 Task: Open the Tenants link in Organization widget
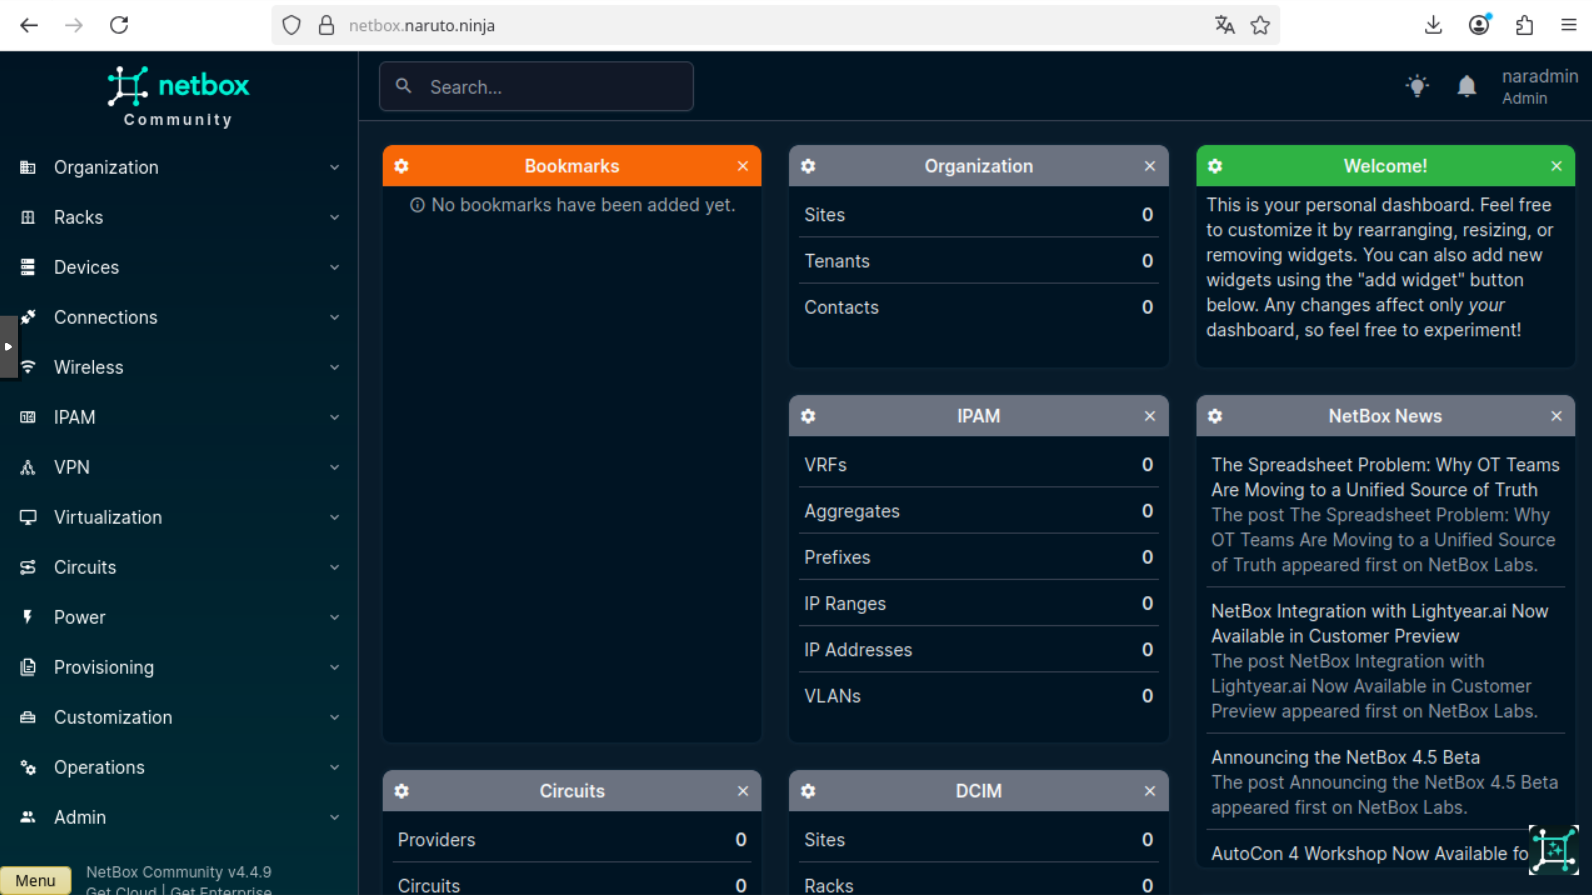[x=837, y=261]
